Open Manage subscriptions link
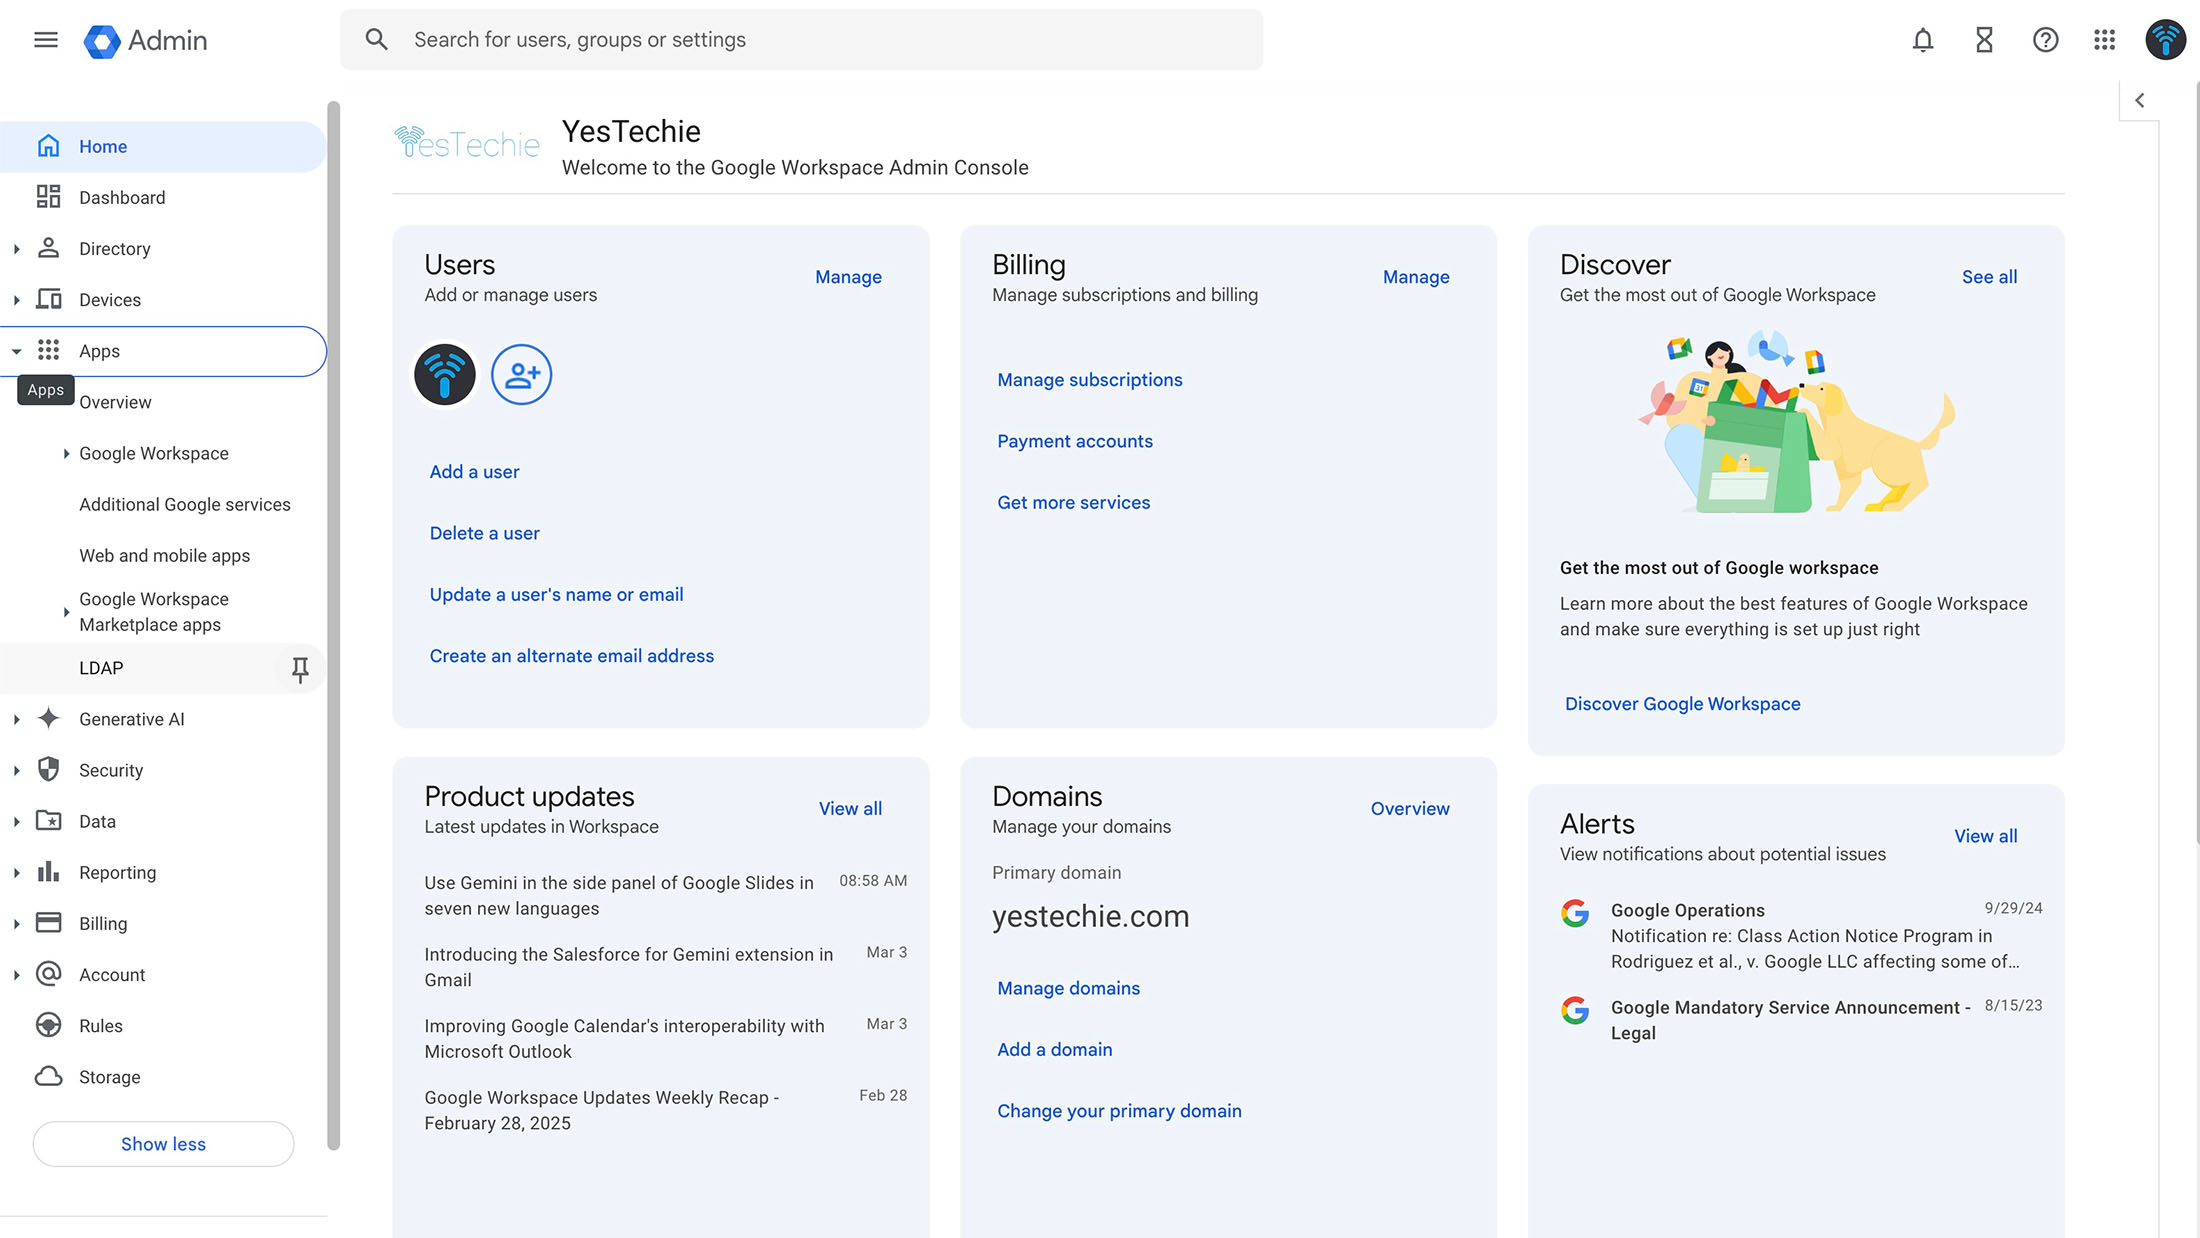 (x=1089, y=380)
